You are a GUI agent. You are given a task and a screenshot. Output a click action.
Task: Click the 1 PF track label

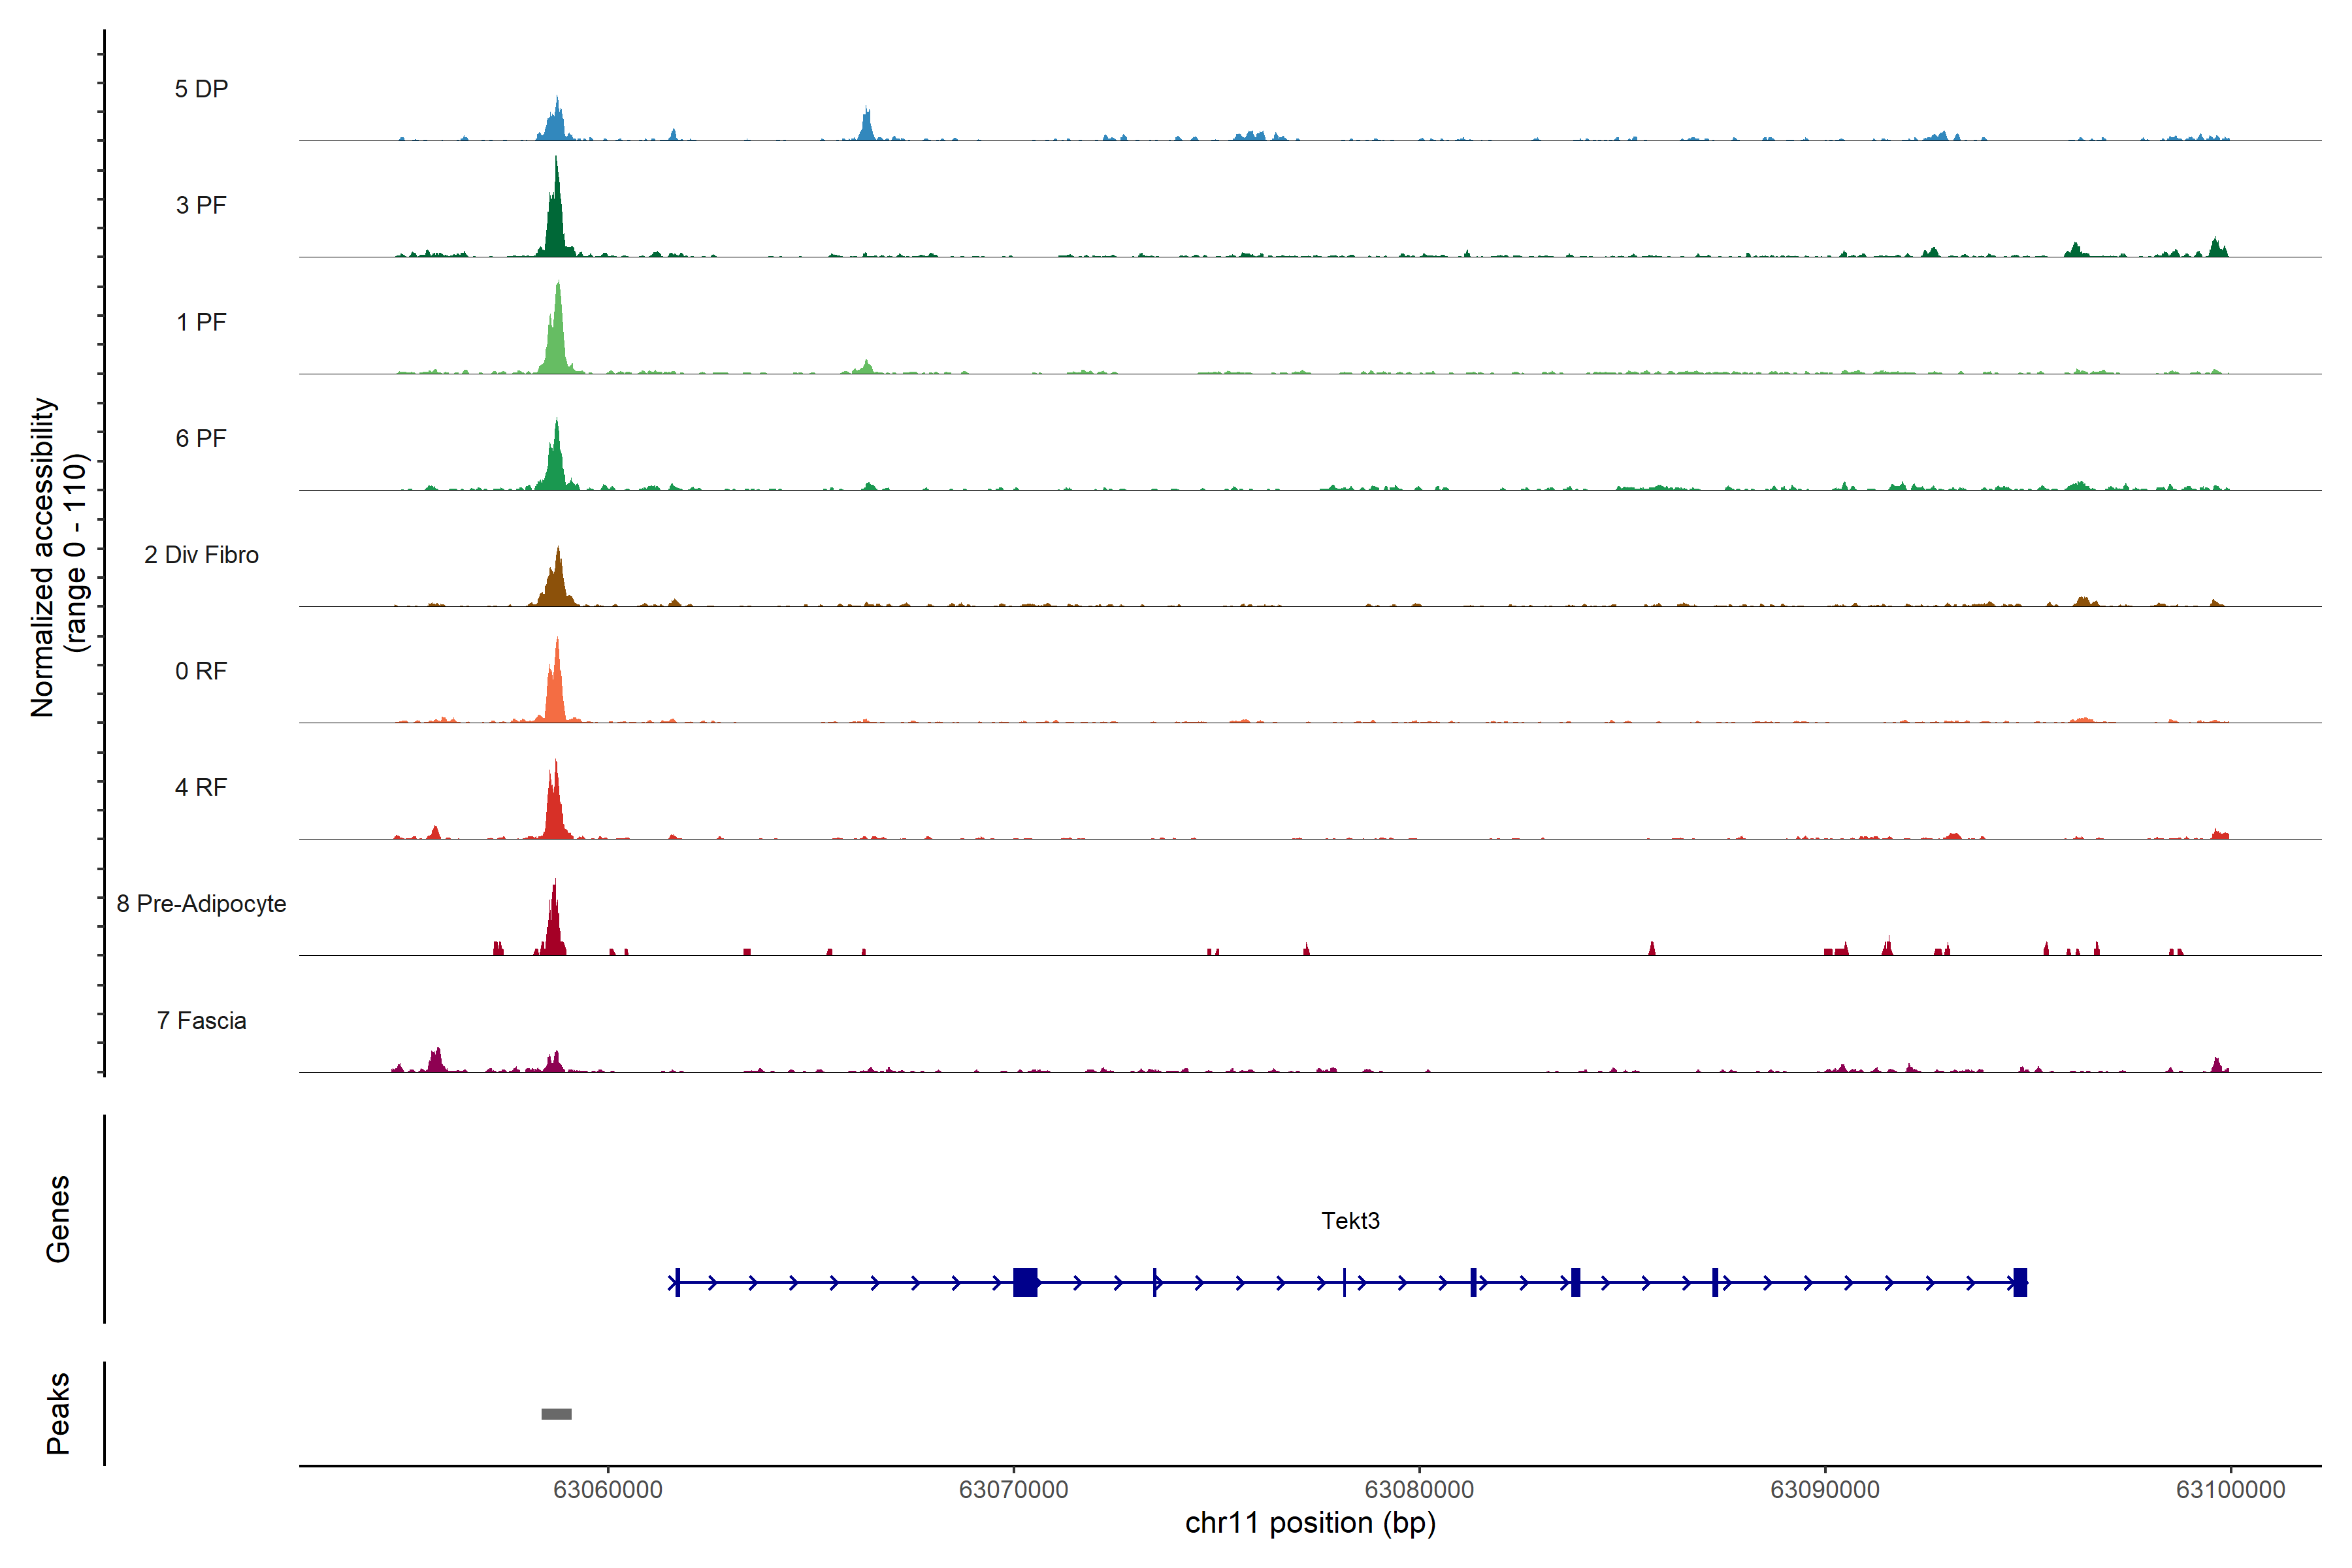coord(201,322)
